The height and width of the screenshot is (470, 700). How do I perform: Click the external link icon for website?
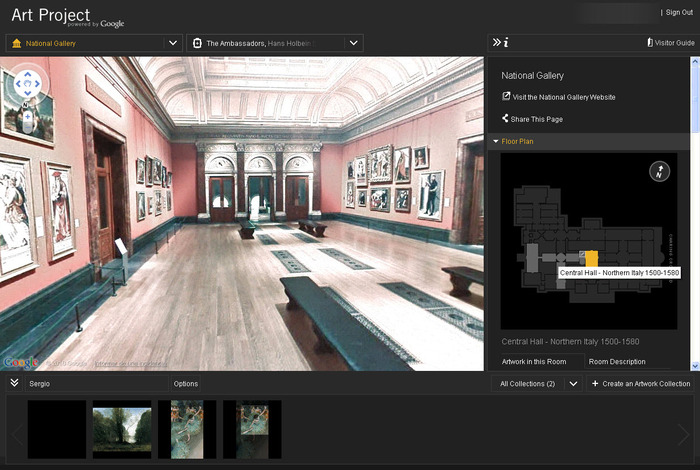[x=506, y=96]
